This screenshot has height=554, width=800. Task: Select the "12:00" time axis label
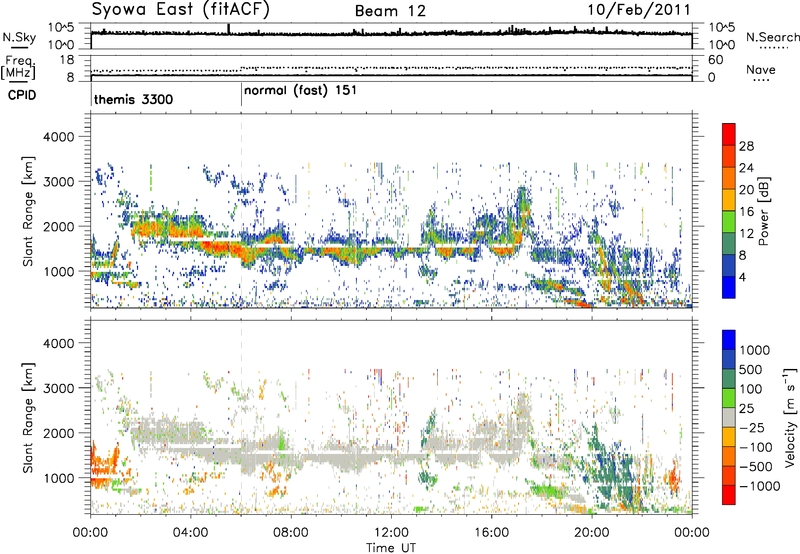tap(391, 533)
